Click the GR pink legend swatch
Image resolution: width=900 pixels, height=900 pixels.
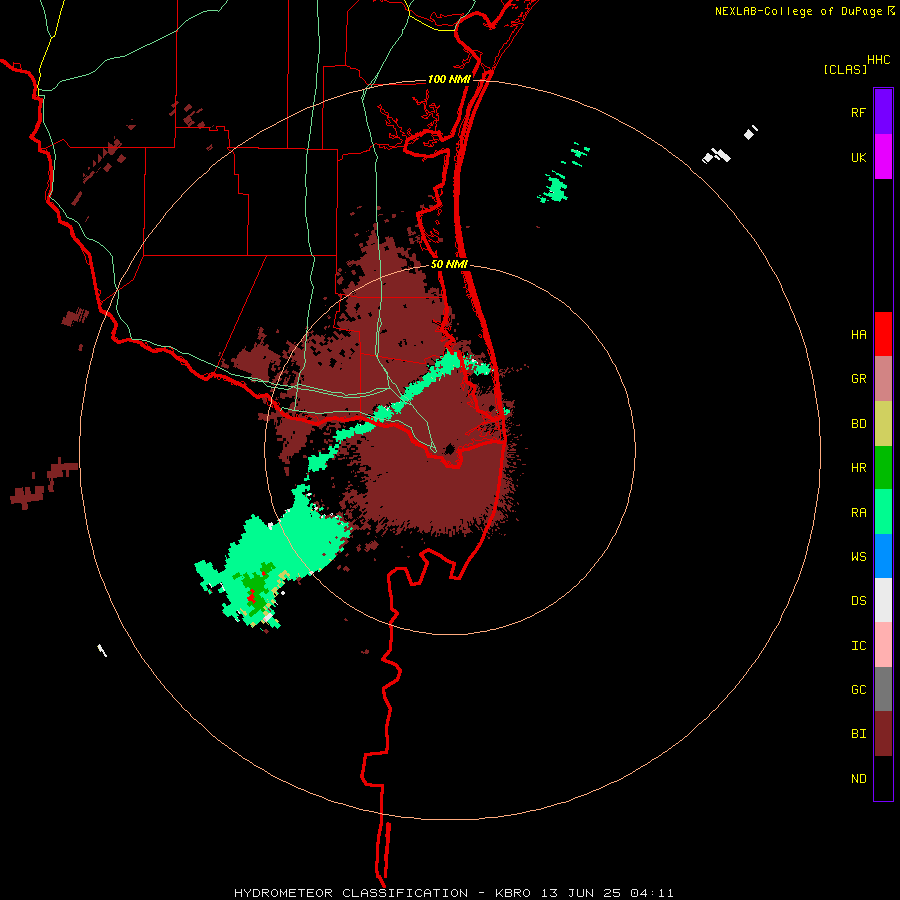(883, 379)
